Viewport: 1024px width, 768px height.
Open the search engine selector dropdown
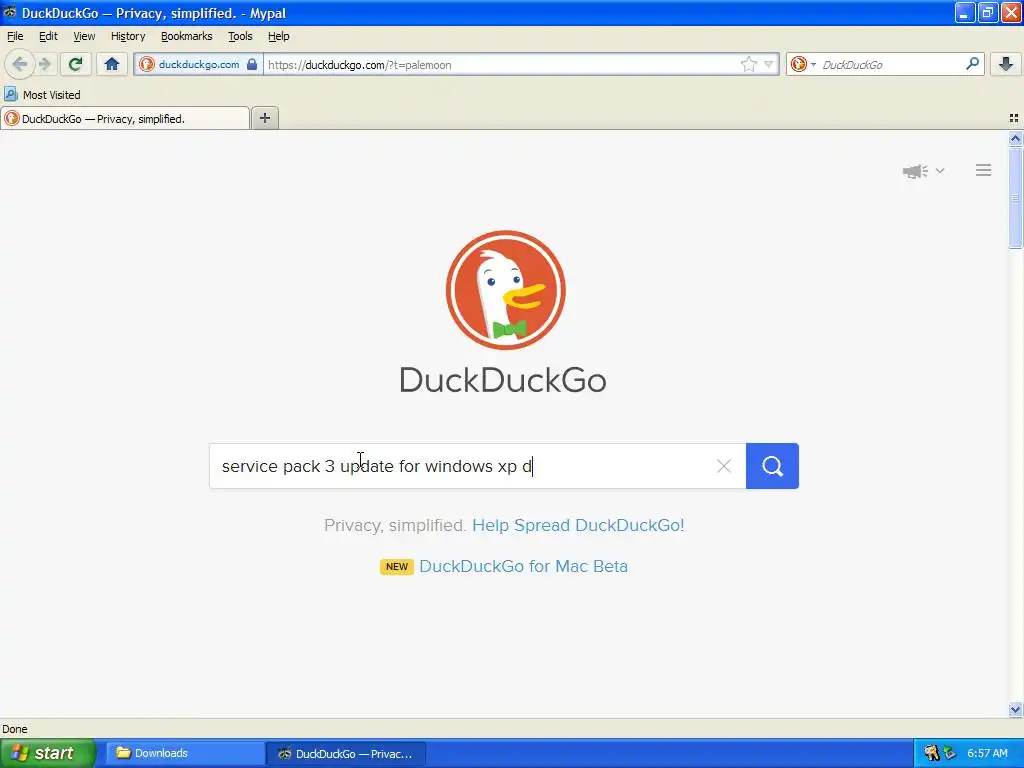pyautogui.click(x=803, y=64)
